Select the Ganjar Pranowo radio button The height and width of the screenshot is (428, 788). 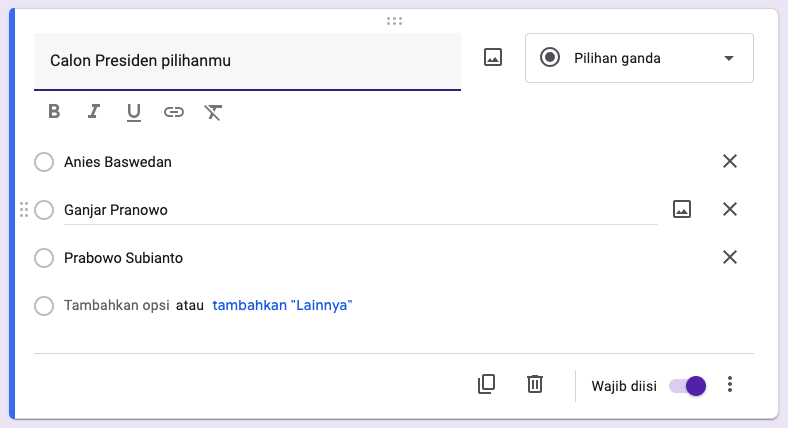[44, 210]
